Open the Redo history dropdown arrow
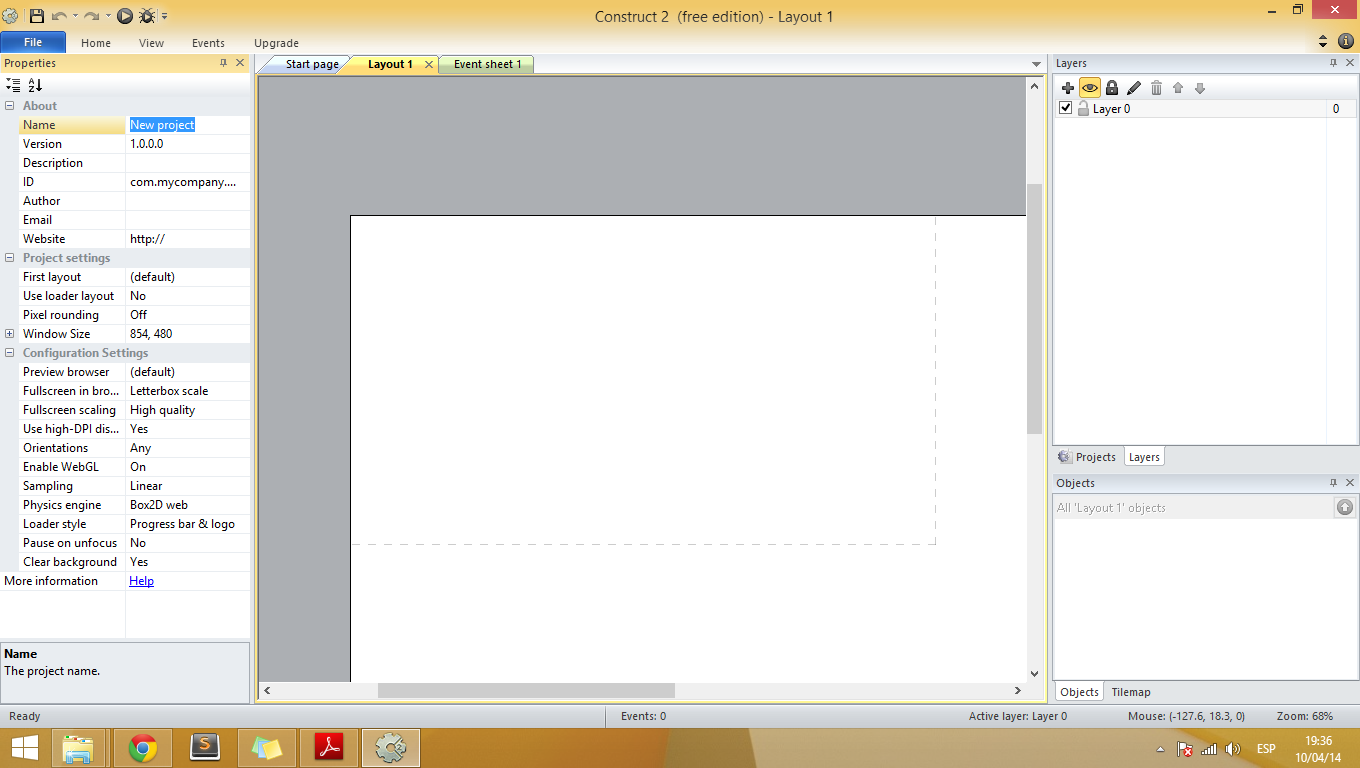Viewport: 1360px width, 768px height. click(107, 16)
